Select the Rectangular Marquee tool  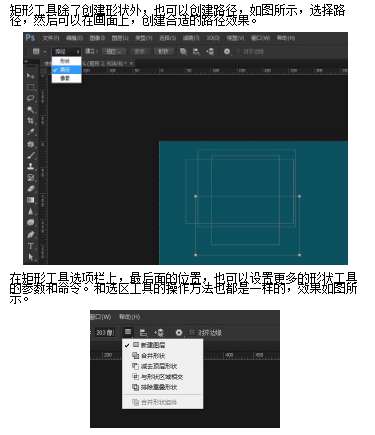tap(31, 87)
